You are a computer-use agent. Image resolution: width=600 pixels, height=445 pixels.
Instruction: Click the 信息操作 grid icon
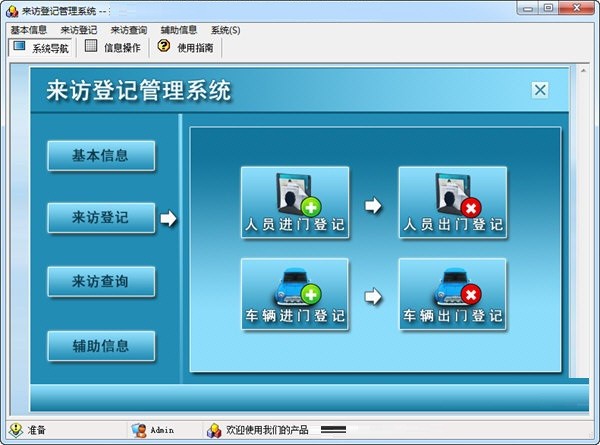(x=91, y=46)
